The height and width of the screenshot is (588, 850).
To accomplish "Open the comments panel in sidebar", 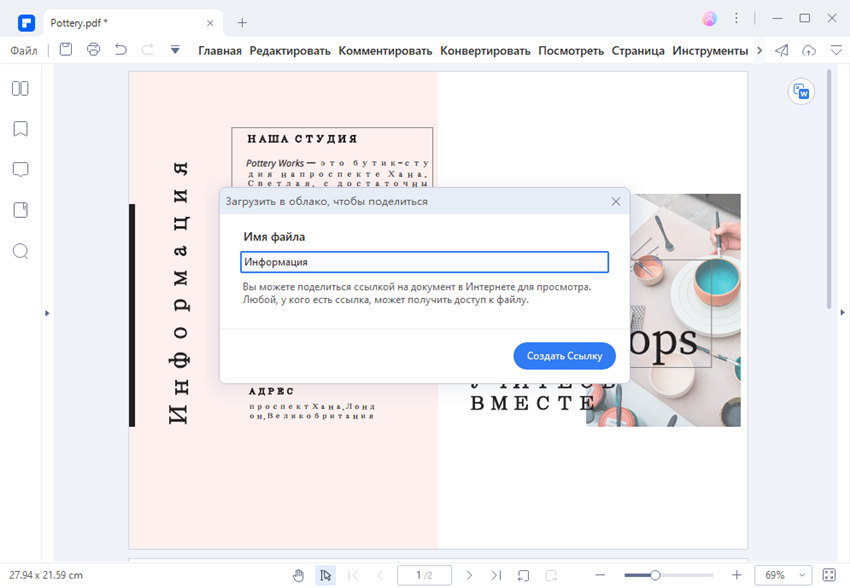I will coord(21,170).
